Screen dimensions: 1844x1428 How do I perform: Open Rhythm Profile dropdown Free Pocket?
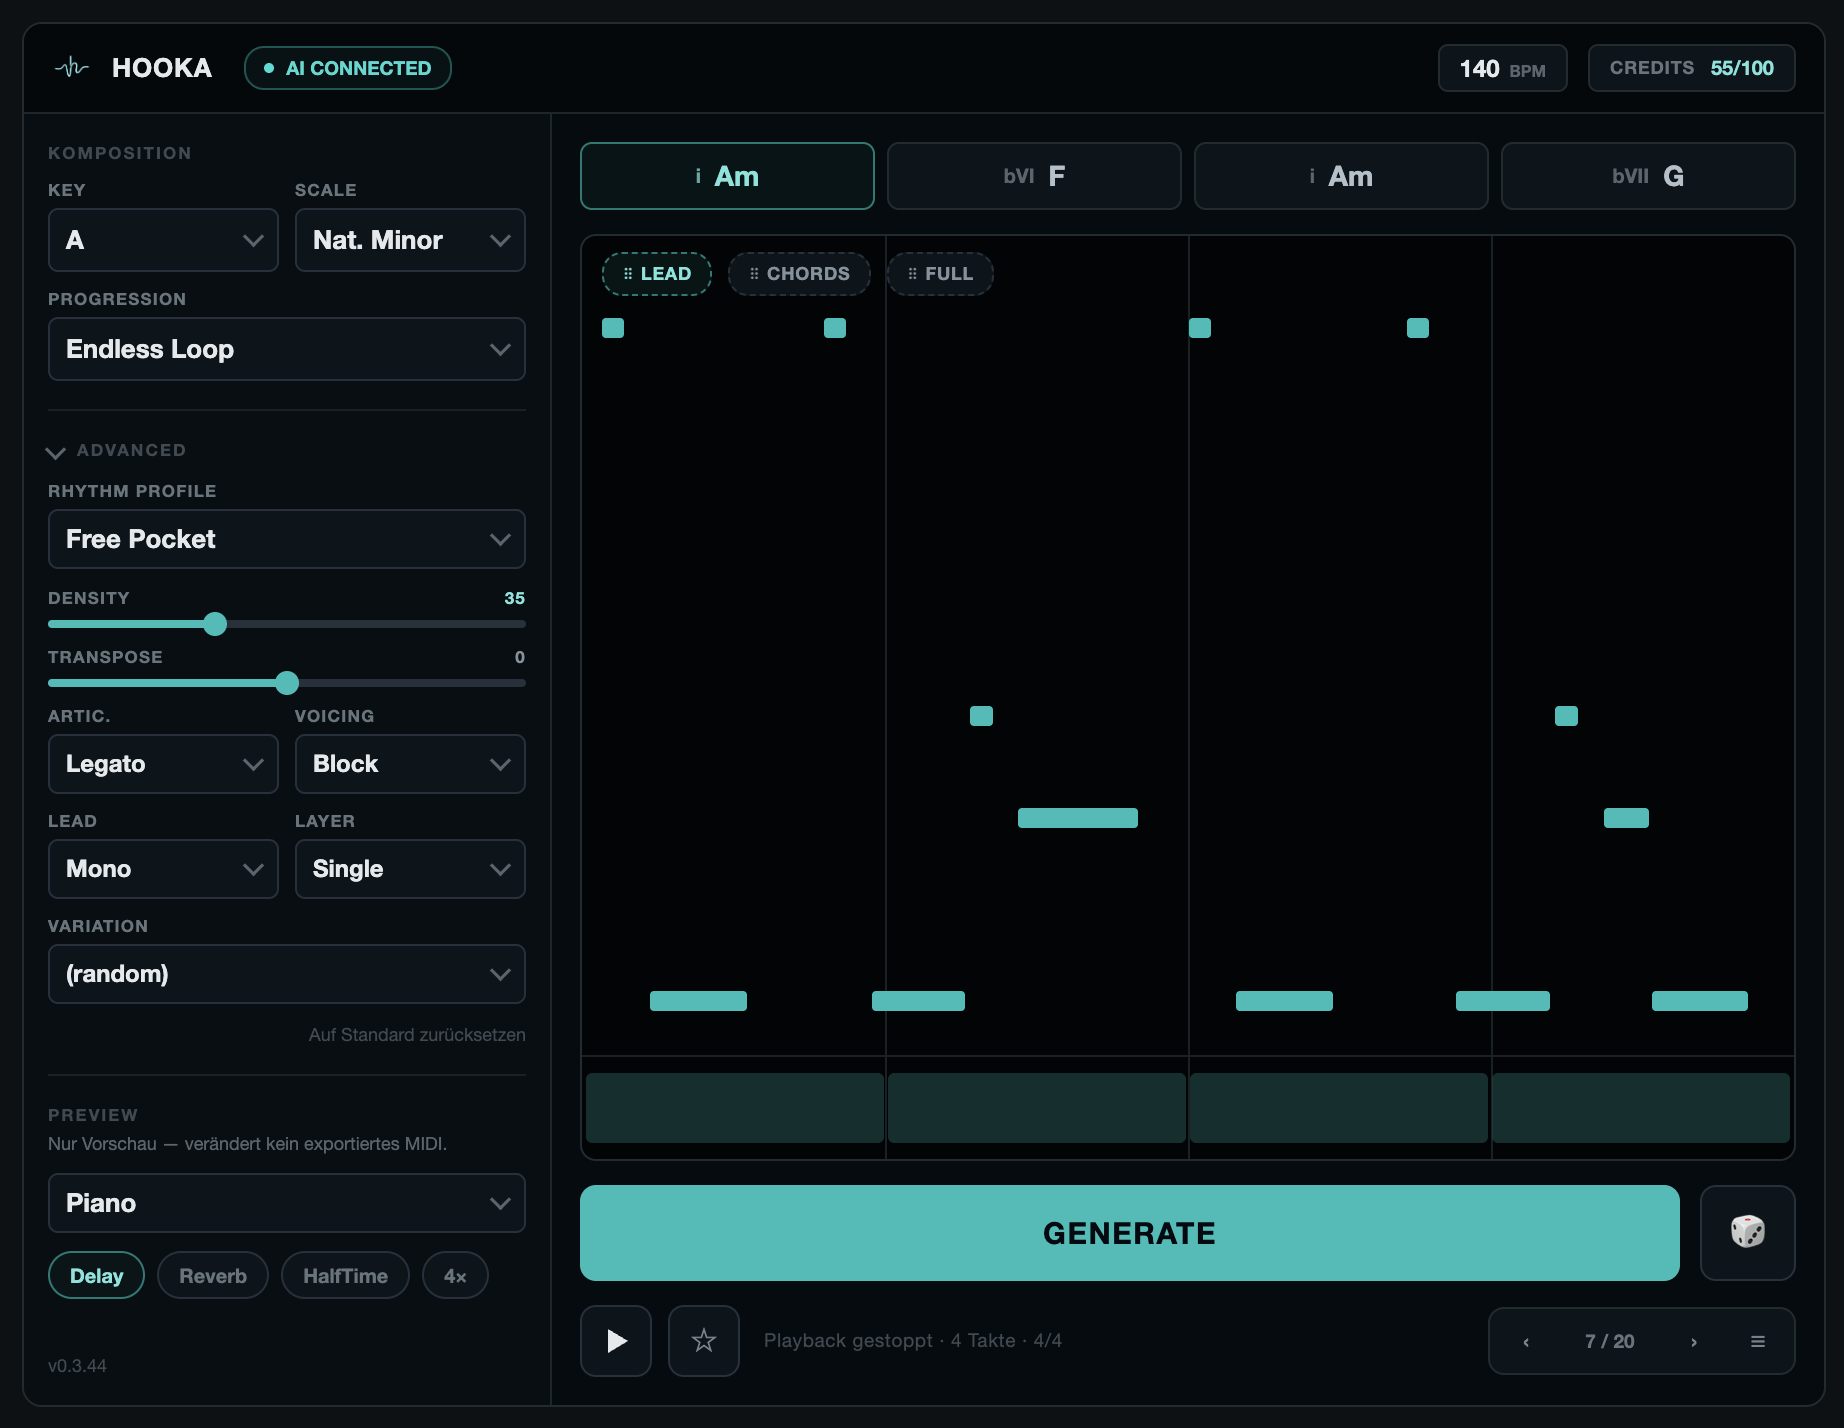tap(287, 539)
